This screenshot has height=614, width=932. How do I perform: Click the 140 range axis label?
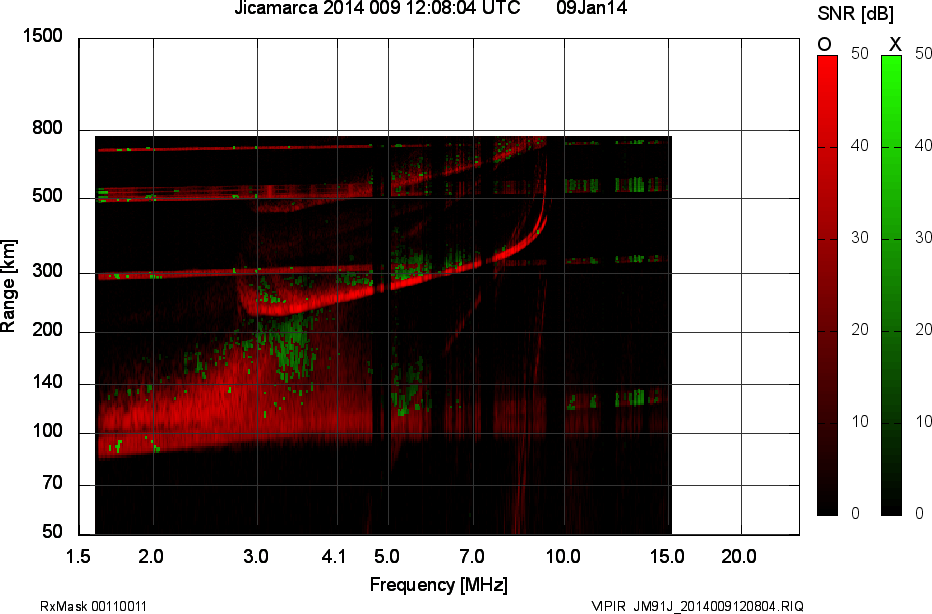pyautogui.click(x=47, y=382)
